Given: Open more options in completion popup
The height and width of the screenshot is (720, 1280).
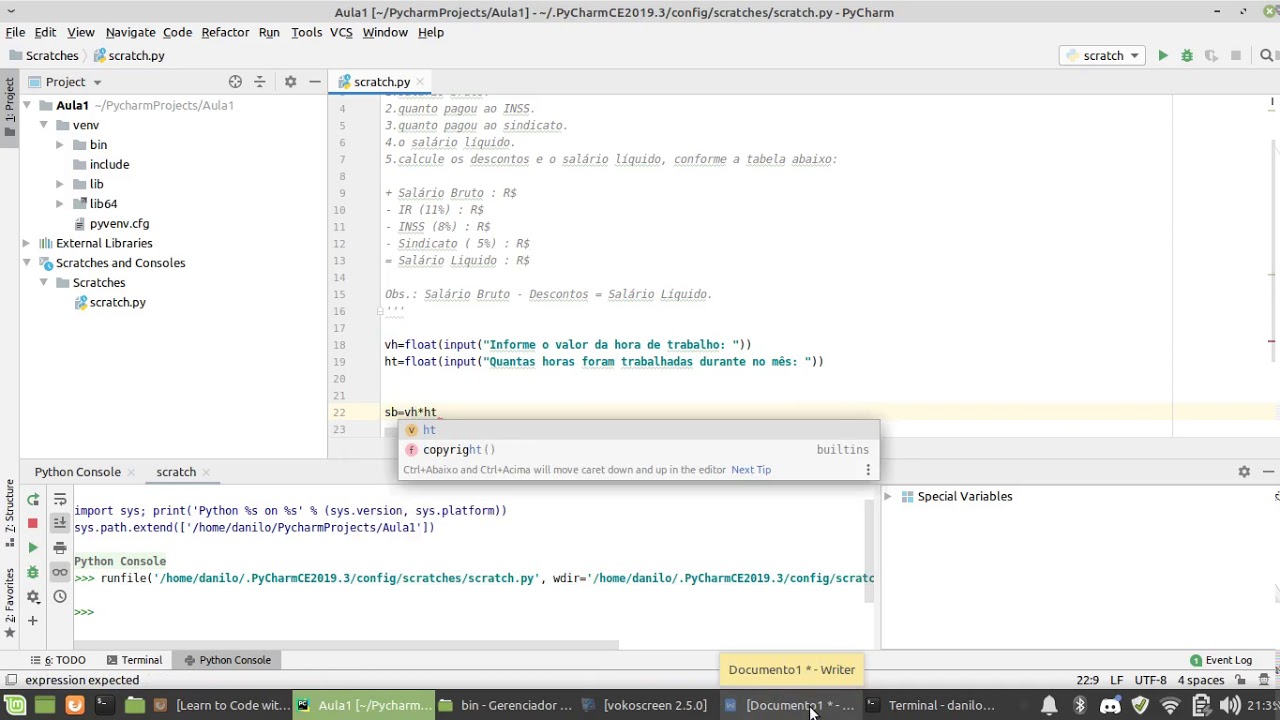Looking at the screenshot, I should [x=867, y=470].
